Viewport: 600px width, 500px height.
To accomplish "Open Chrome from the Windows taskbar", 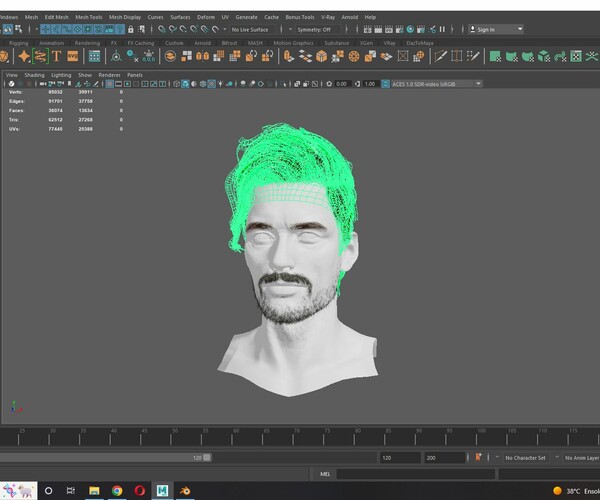I will (x=117, y=490).
